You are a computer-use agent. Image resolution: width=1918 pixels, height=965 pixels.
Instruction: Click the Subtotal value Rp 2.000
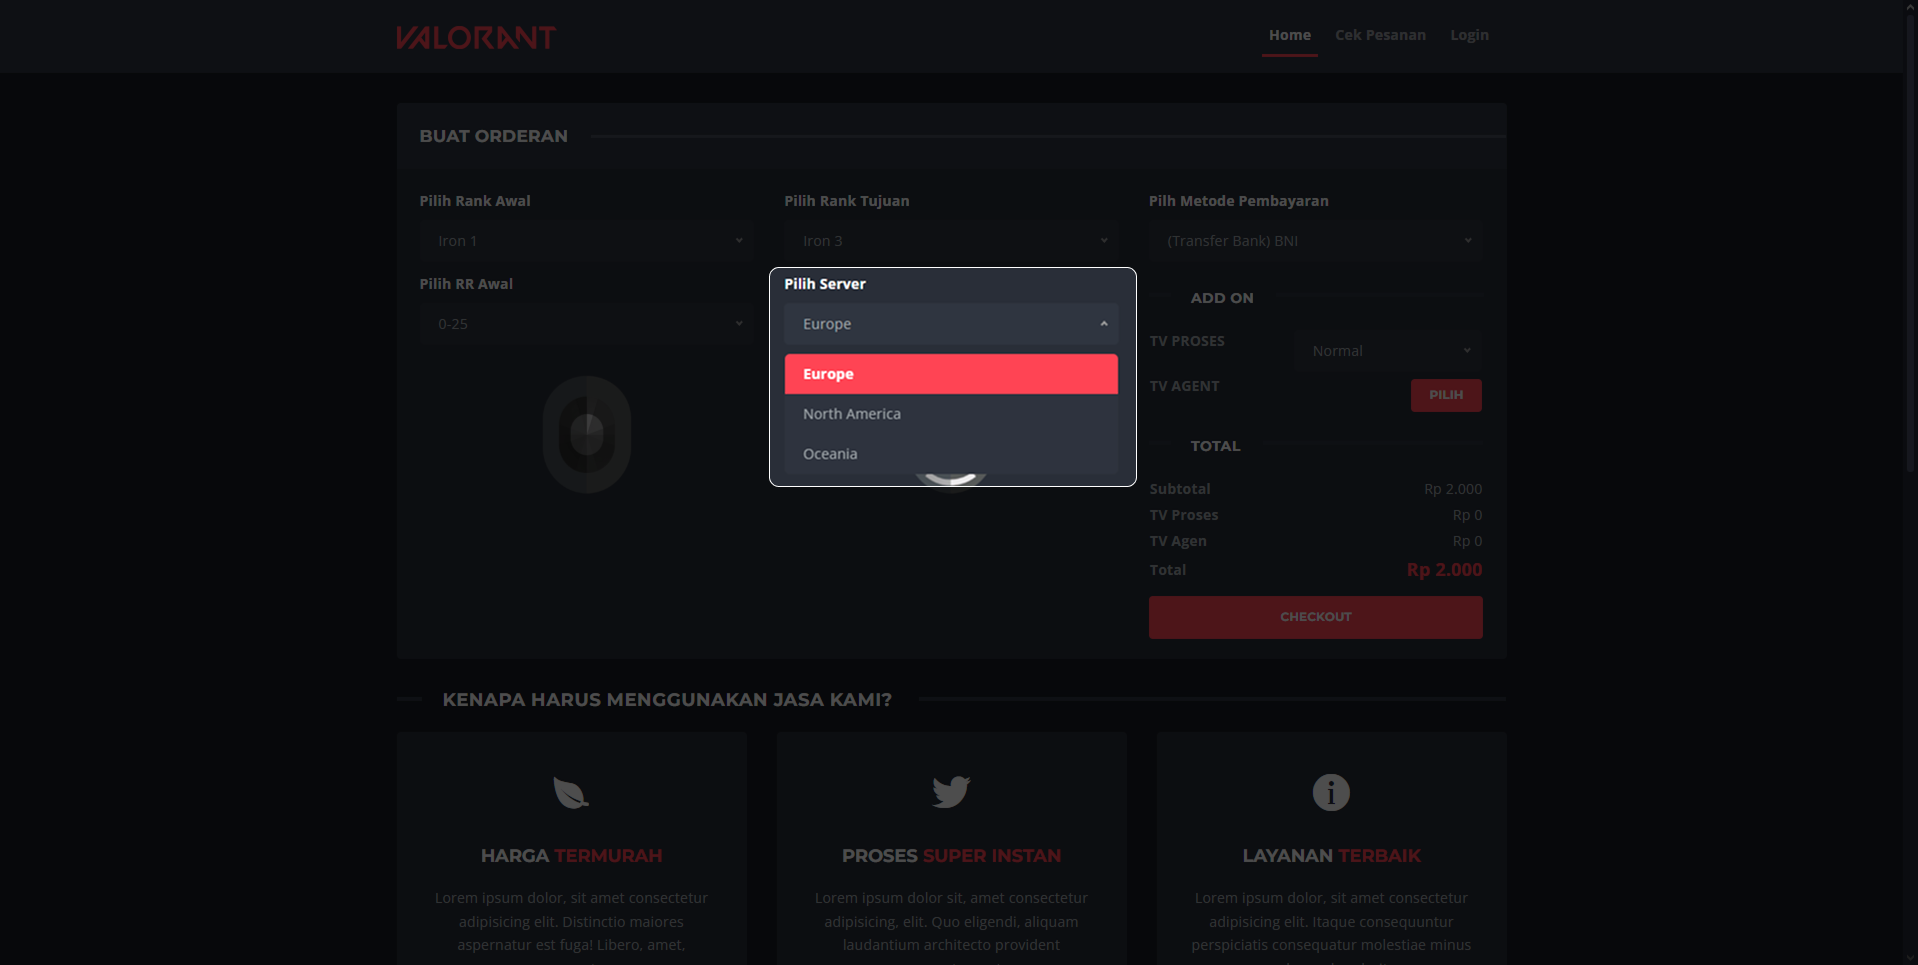(x=1453, y=489)
